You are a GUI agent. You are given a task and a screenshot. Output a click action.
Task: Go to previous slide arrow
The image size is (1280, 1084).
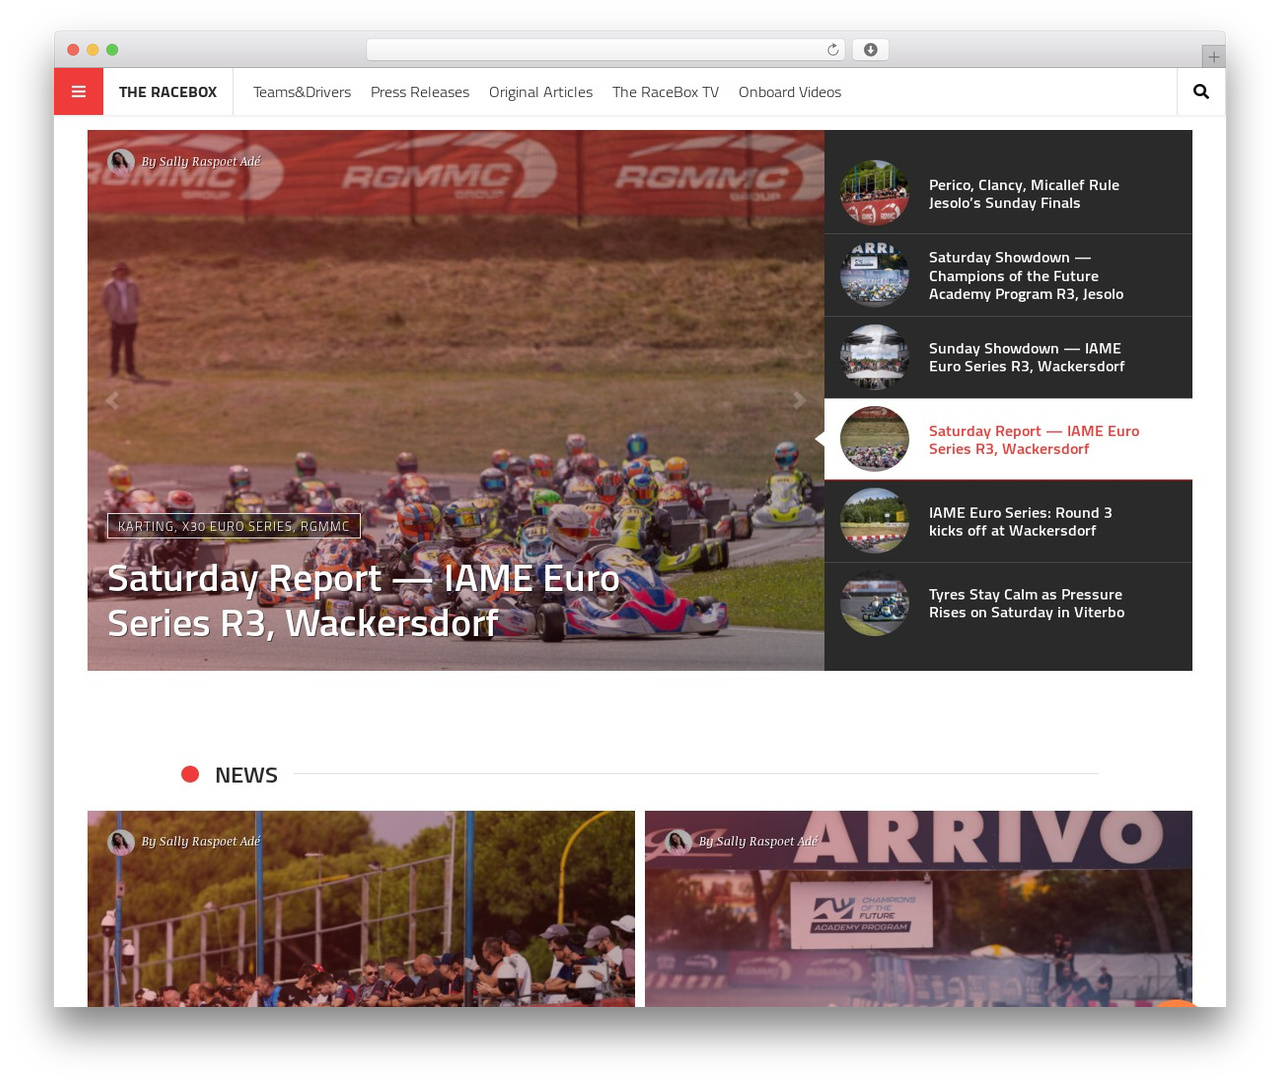[x=112, y=401]
